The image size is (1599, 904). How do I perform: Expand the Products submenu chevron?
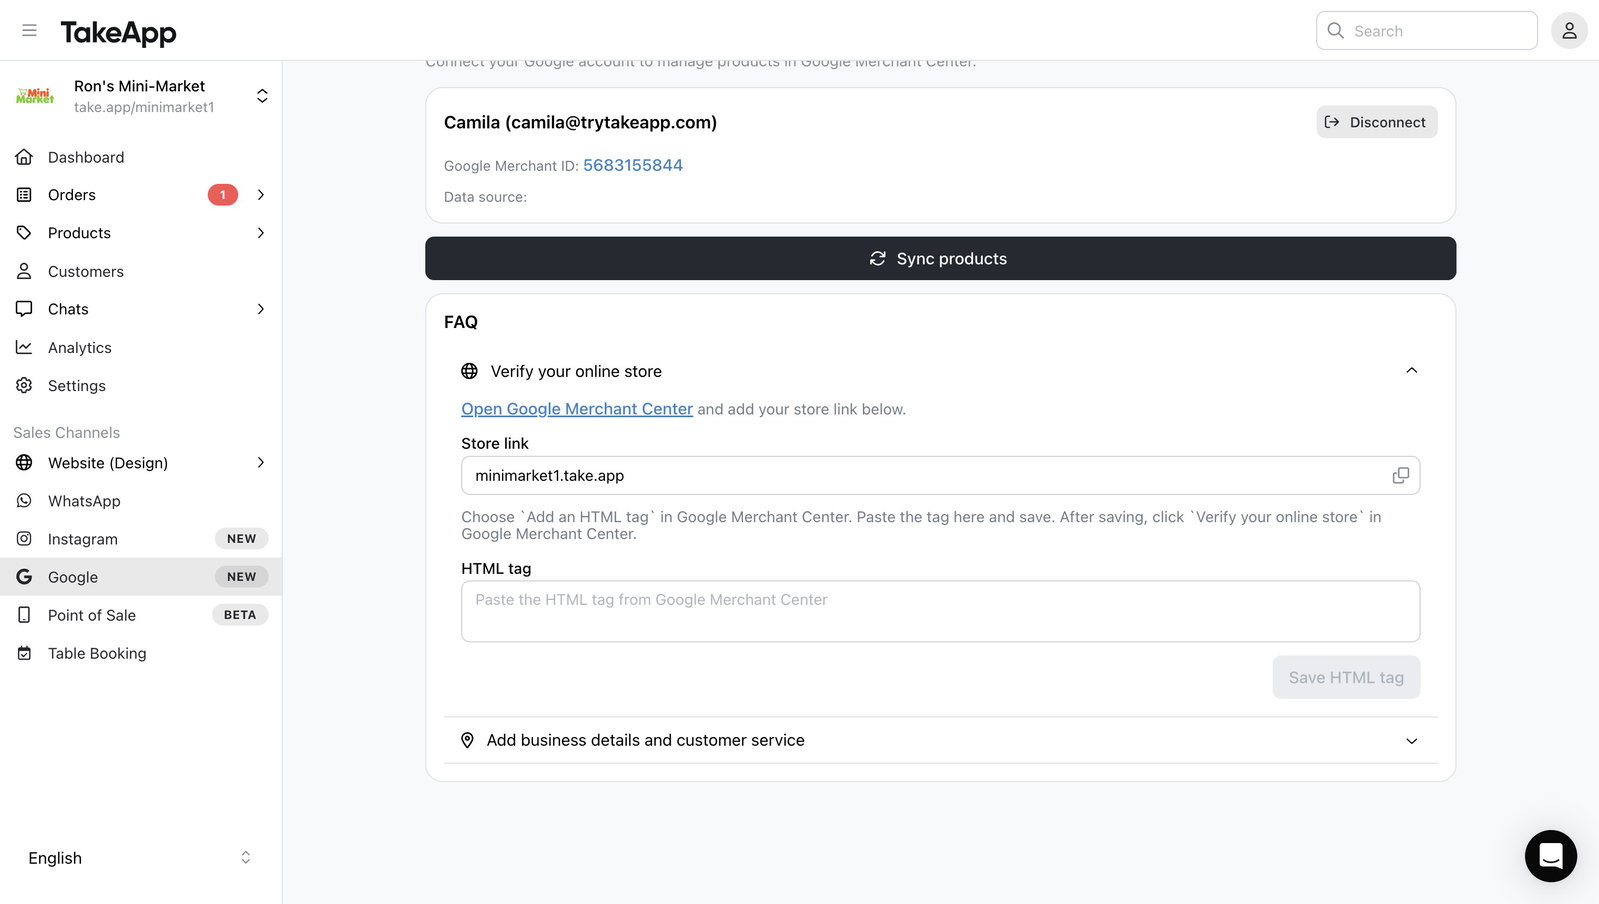[261, 233]
